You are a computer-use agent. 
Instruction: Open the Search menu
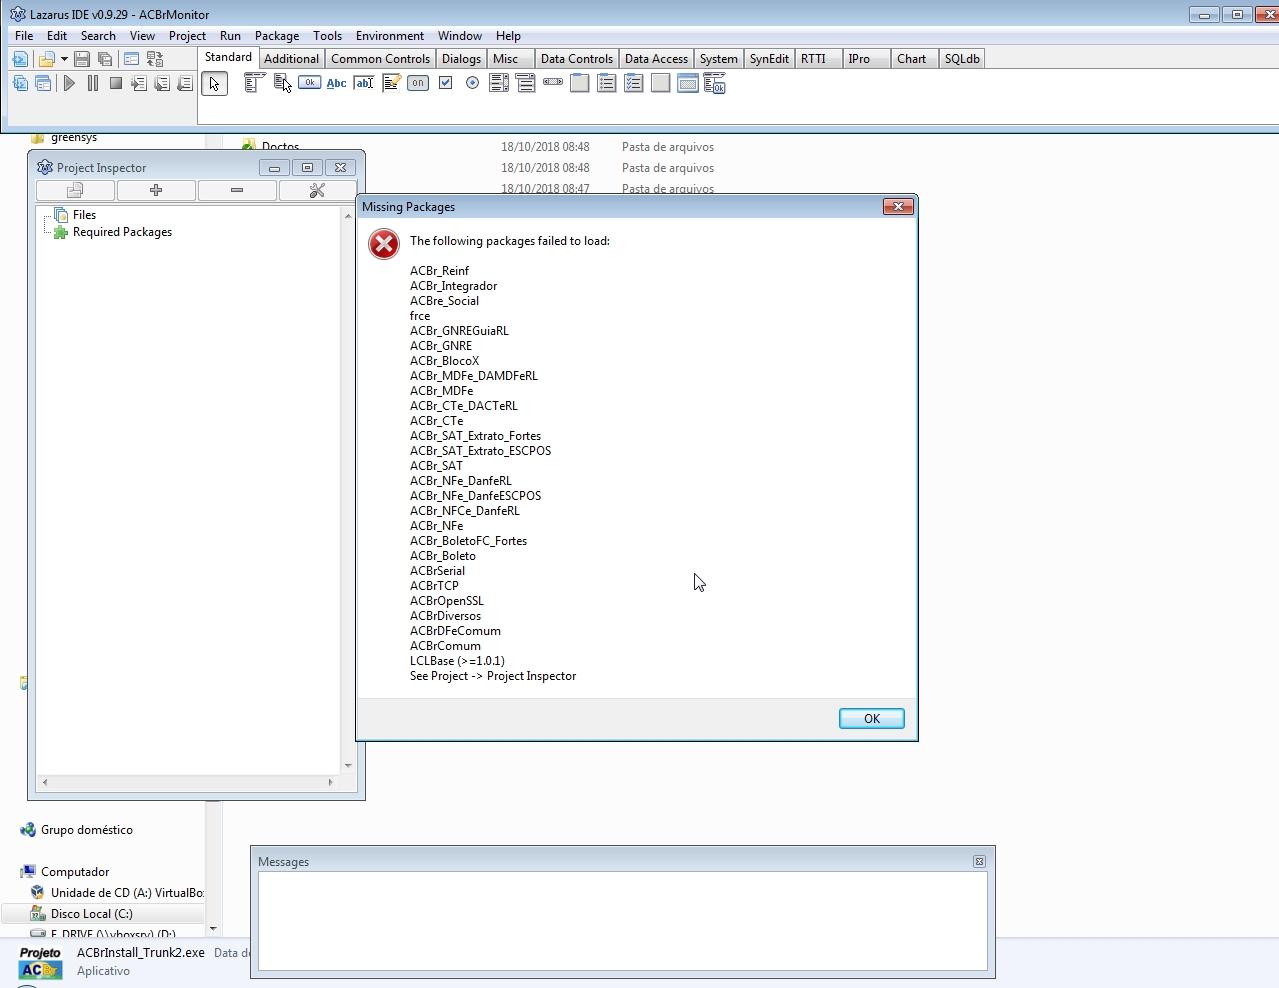(x=98, y=35)
